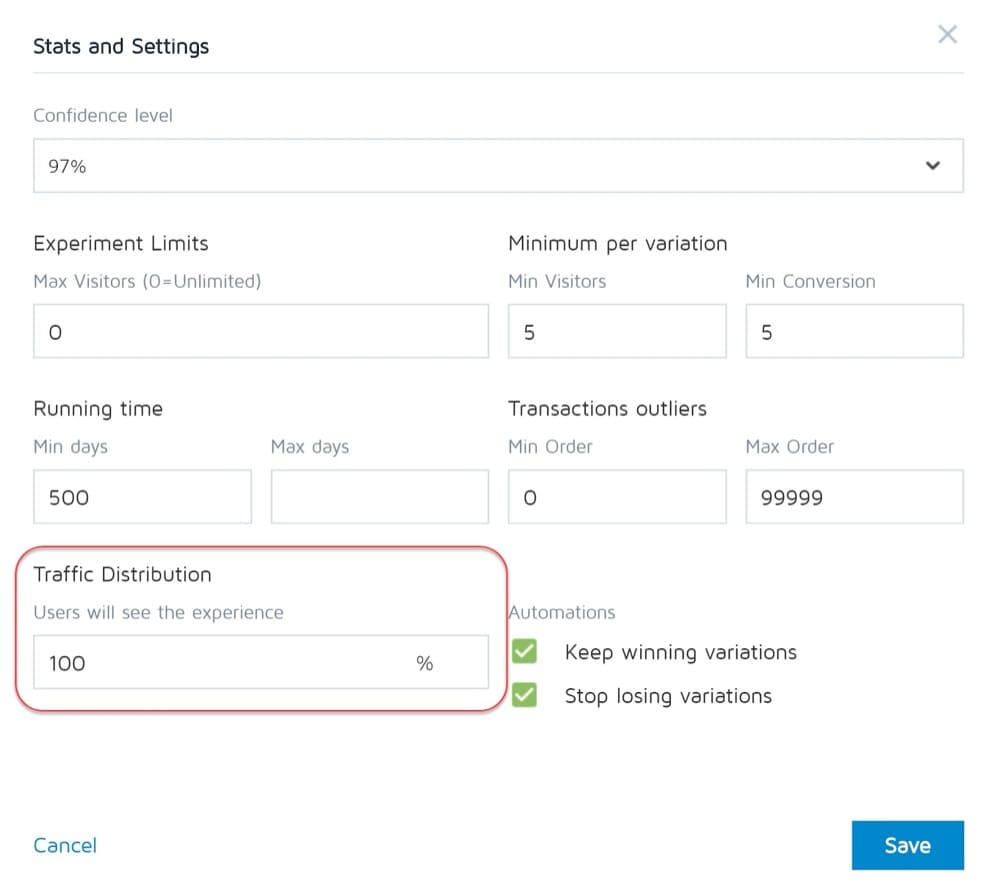Click the Automations section label
This screenshot has height=896, width=1000.
562,612
